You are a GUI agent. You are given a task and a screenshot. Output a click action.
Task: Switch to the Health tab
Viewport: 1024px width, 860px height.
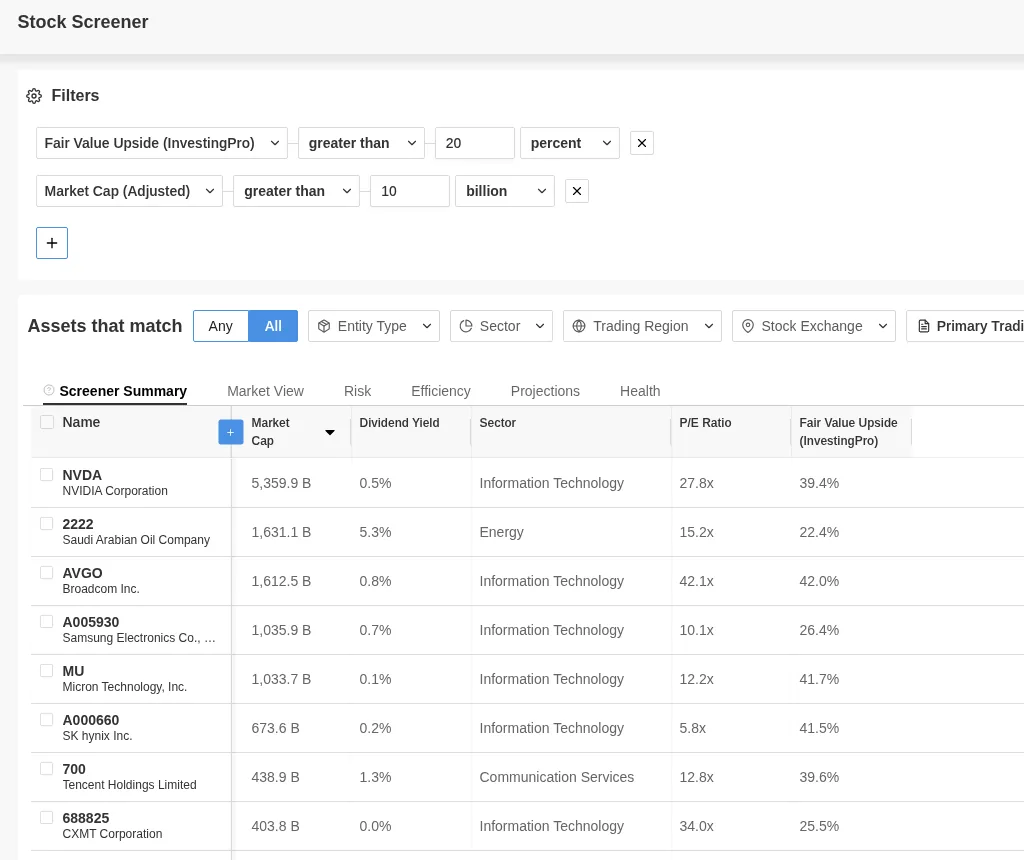640,391
